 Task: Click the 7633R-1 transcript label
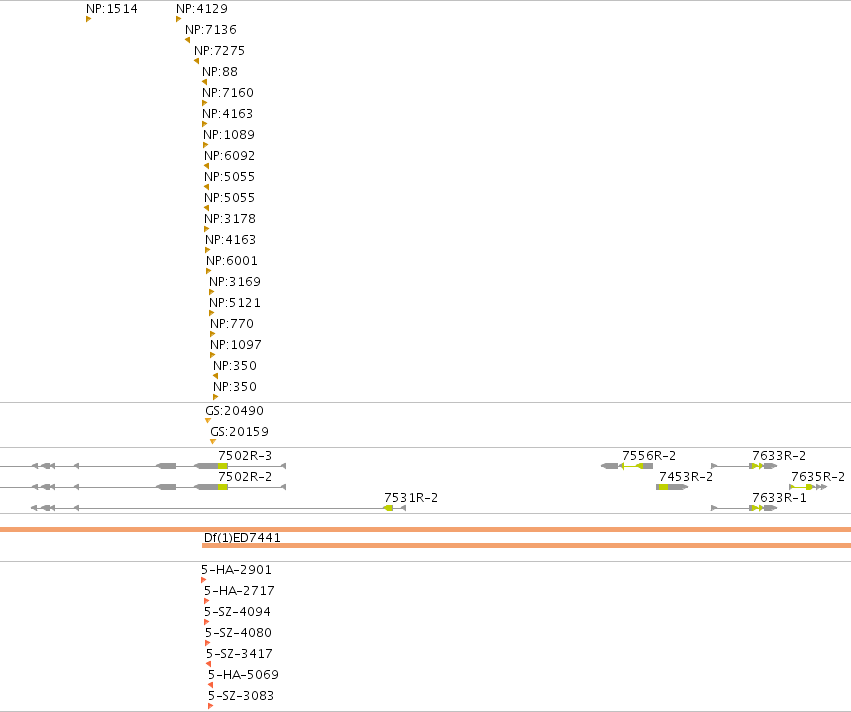(x=779, y=498)
